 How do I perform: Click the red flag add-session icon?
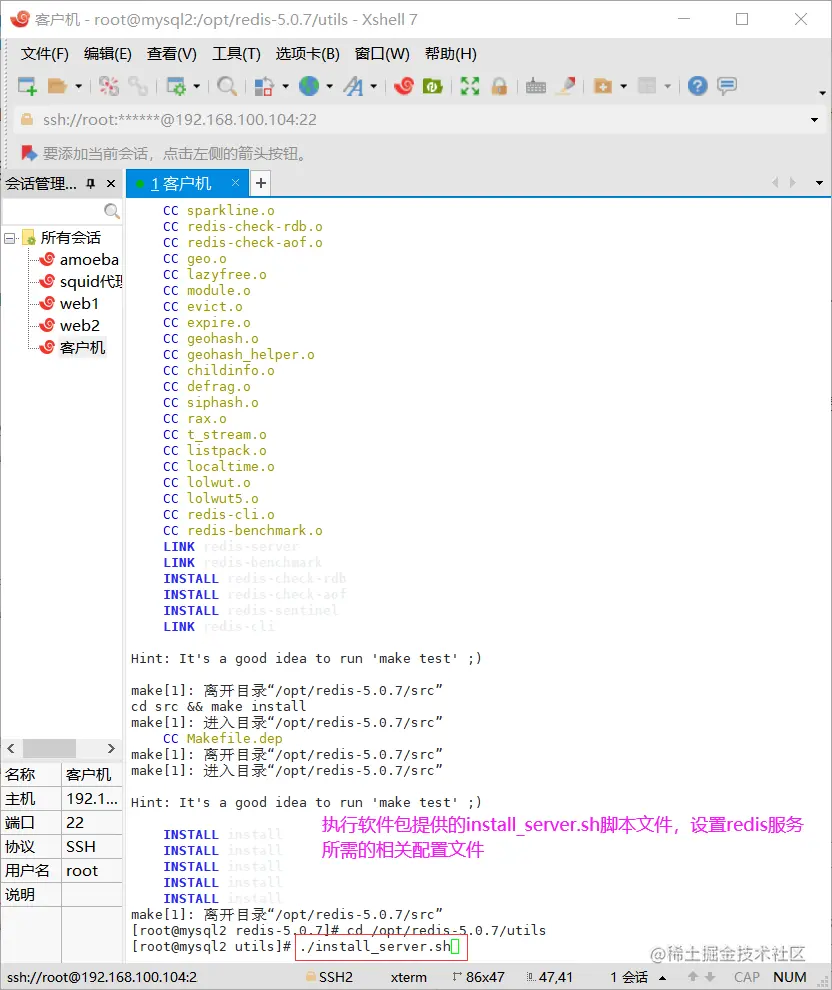[x=29, y=153]
